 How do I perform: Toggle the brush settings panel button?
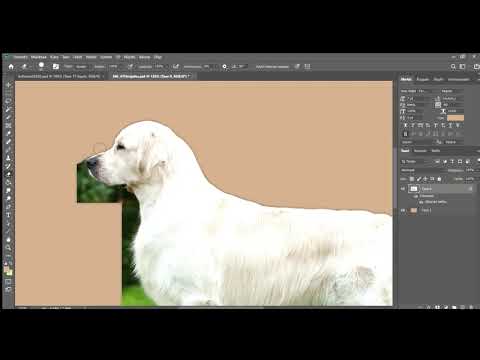pos(56,67)
